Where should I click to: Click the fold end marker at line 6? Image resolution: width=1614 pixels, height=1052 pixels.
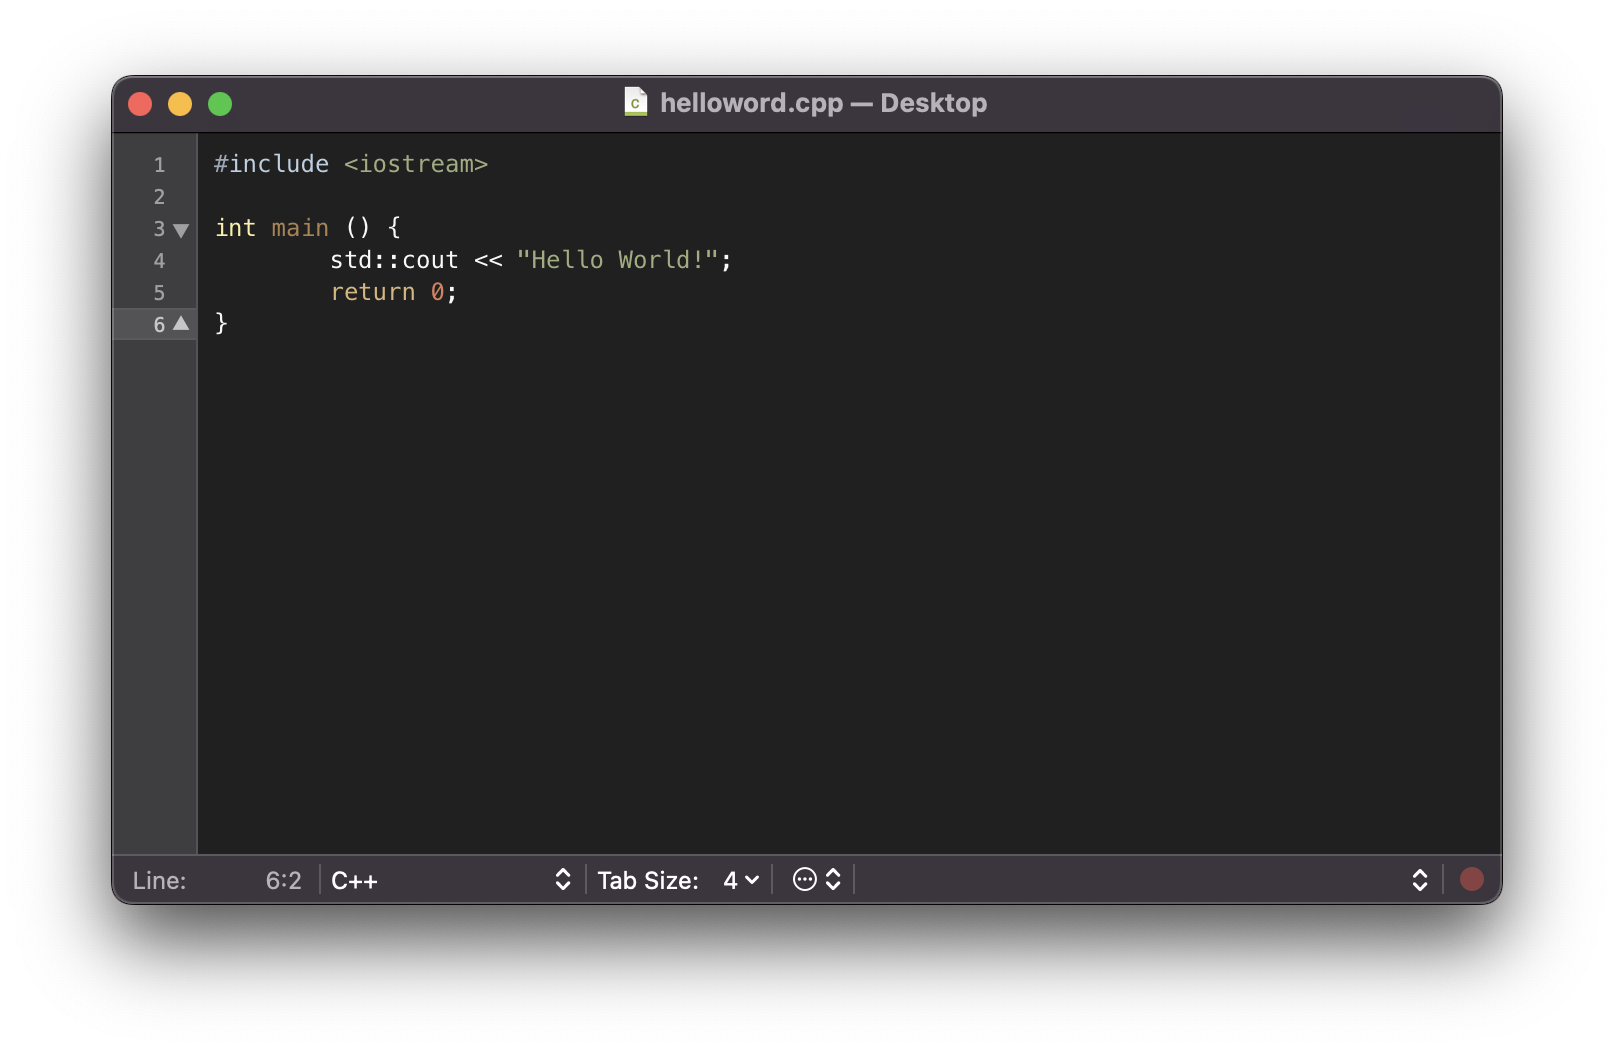181,323
